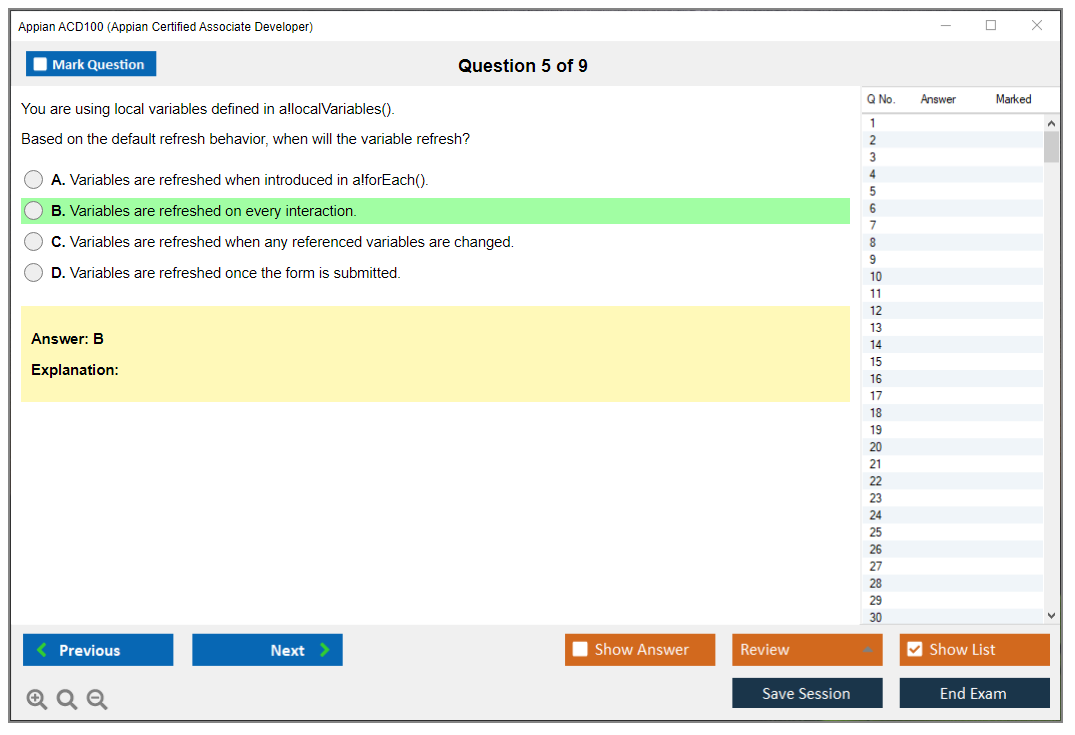Open the Review dropdown menu
This screenshot has height=735, width=1075.
click(x=806, y=650)
